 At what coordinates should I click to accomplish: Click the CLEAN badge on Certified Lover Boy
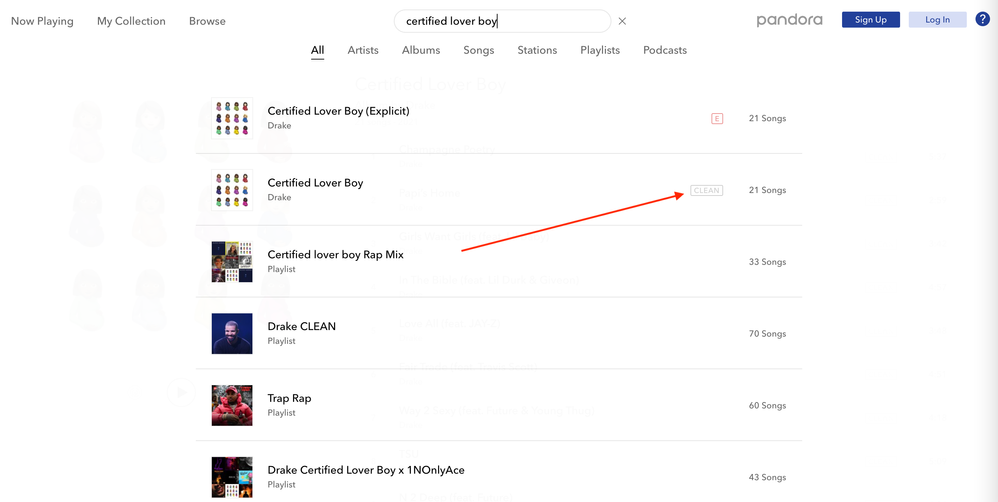click(706, 190)
